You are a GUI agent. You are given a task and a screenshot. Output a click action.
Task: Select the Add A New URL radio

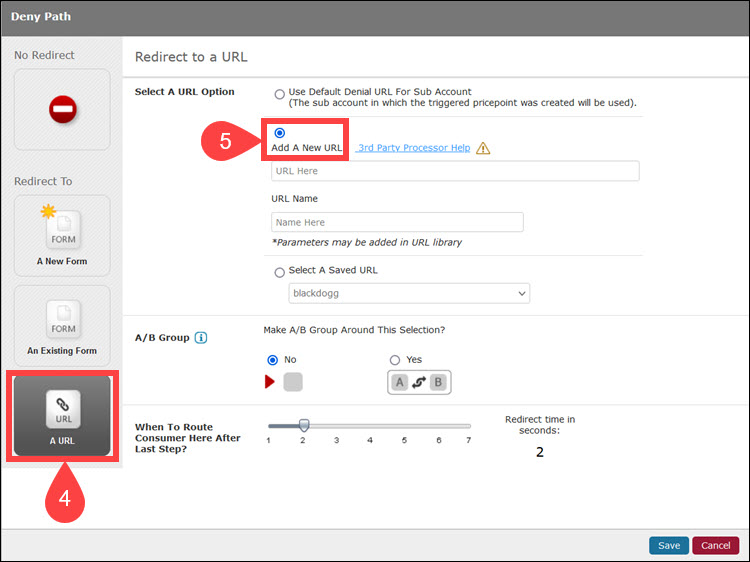click(279, 132)
